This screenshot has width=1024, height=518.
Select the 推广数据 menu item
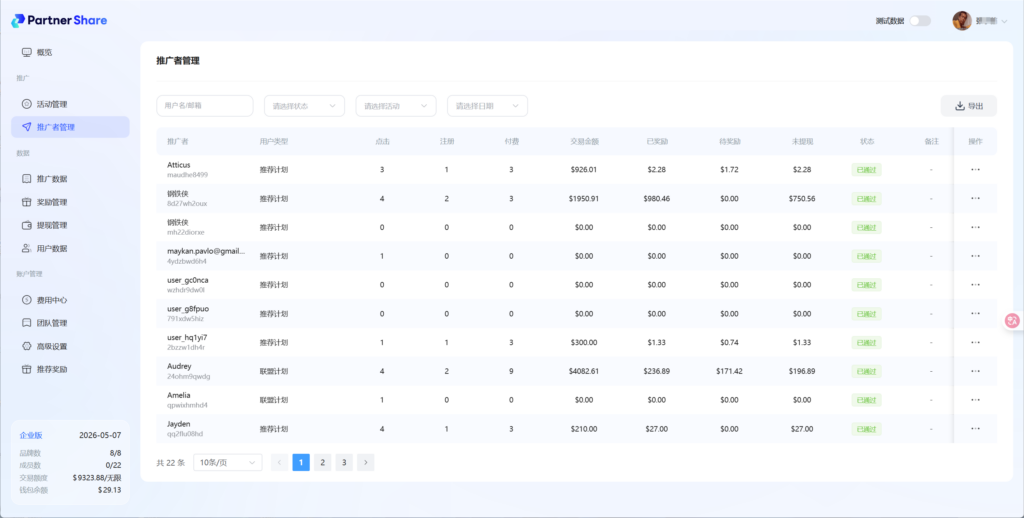tap(52, 179)
